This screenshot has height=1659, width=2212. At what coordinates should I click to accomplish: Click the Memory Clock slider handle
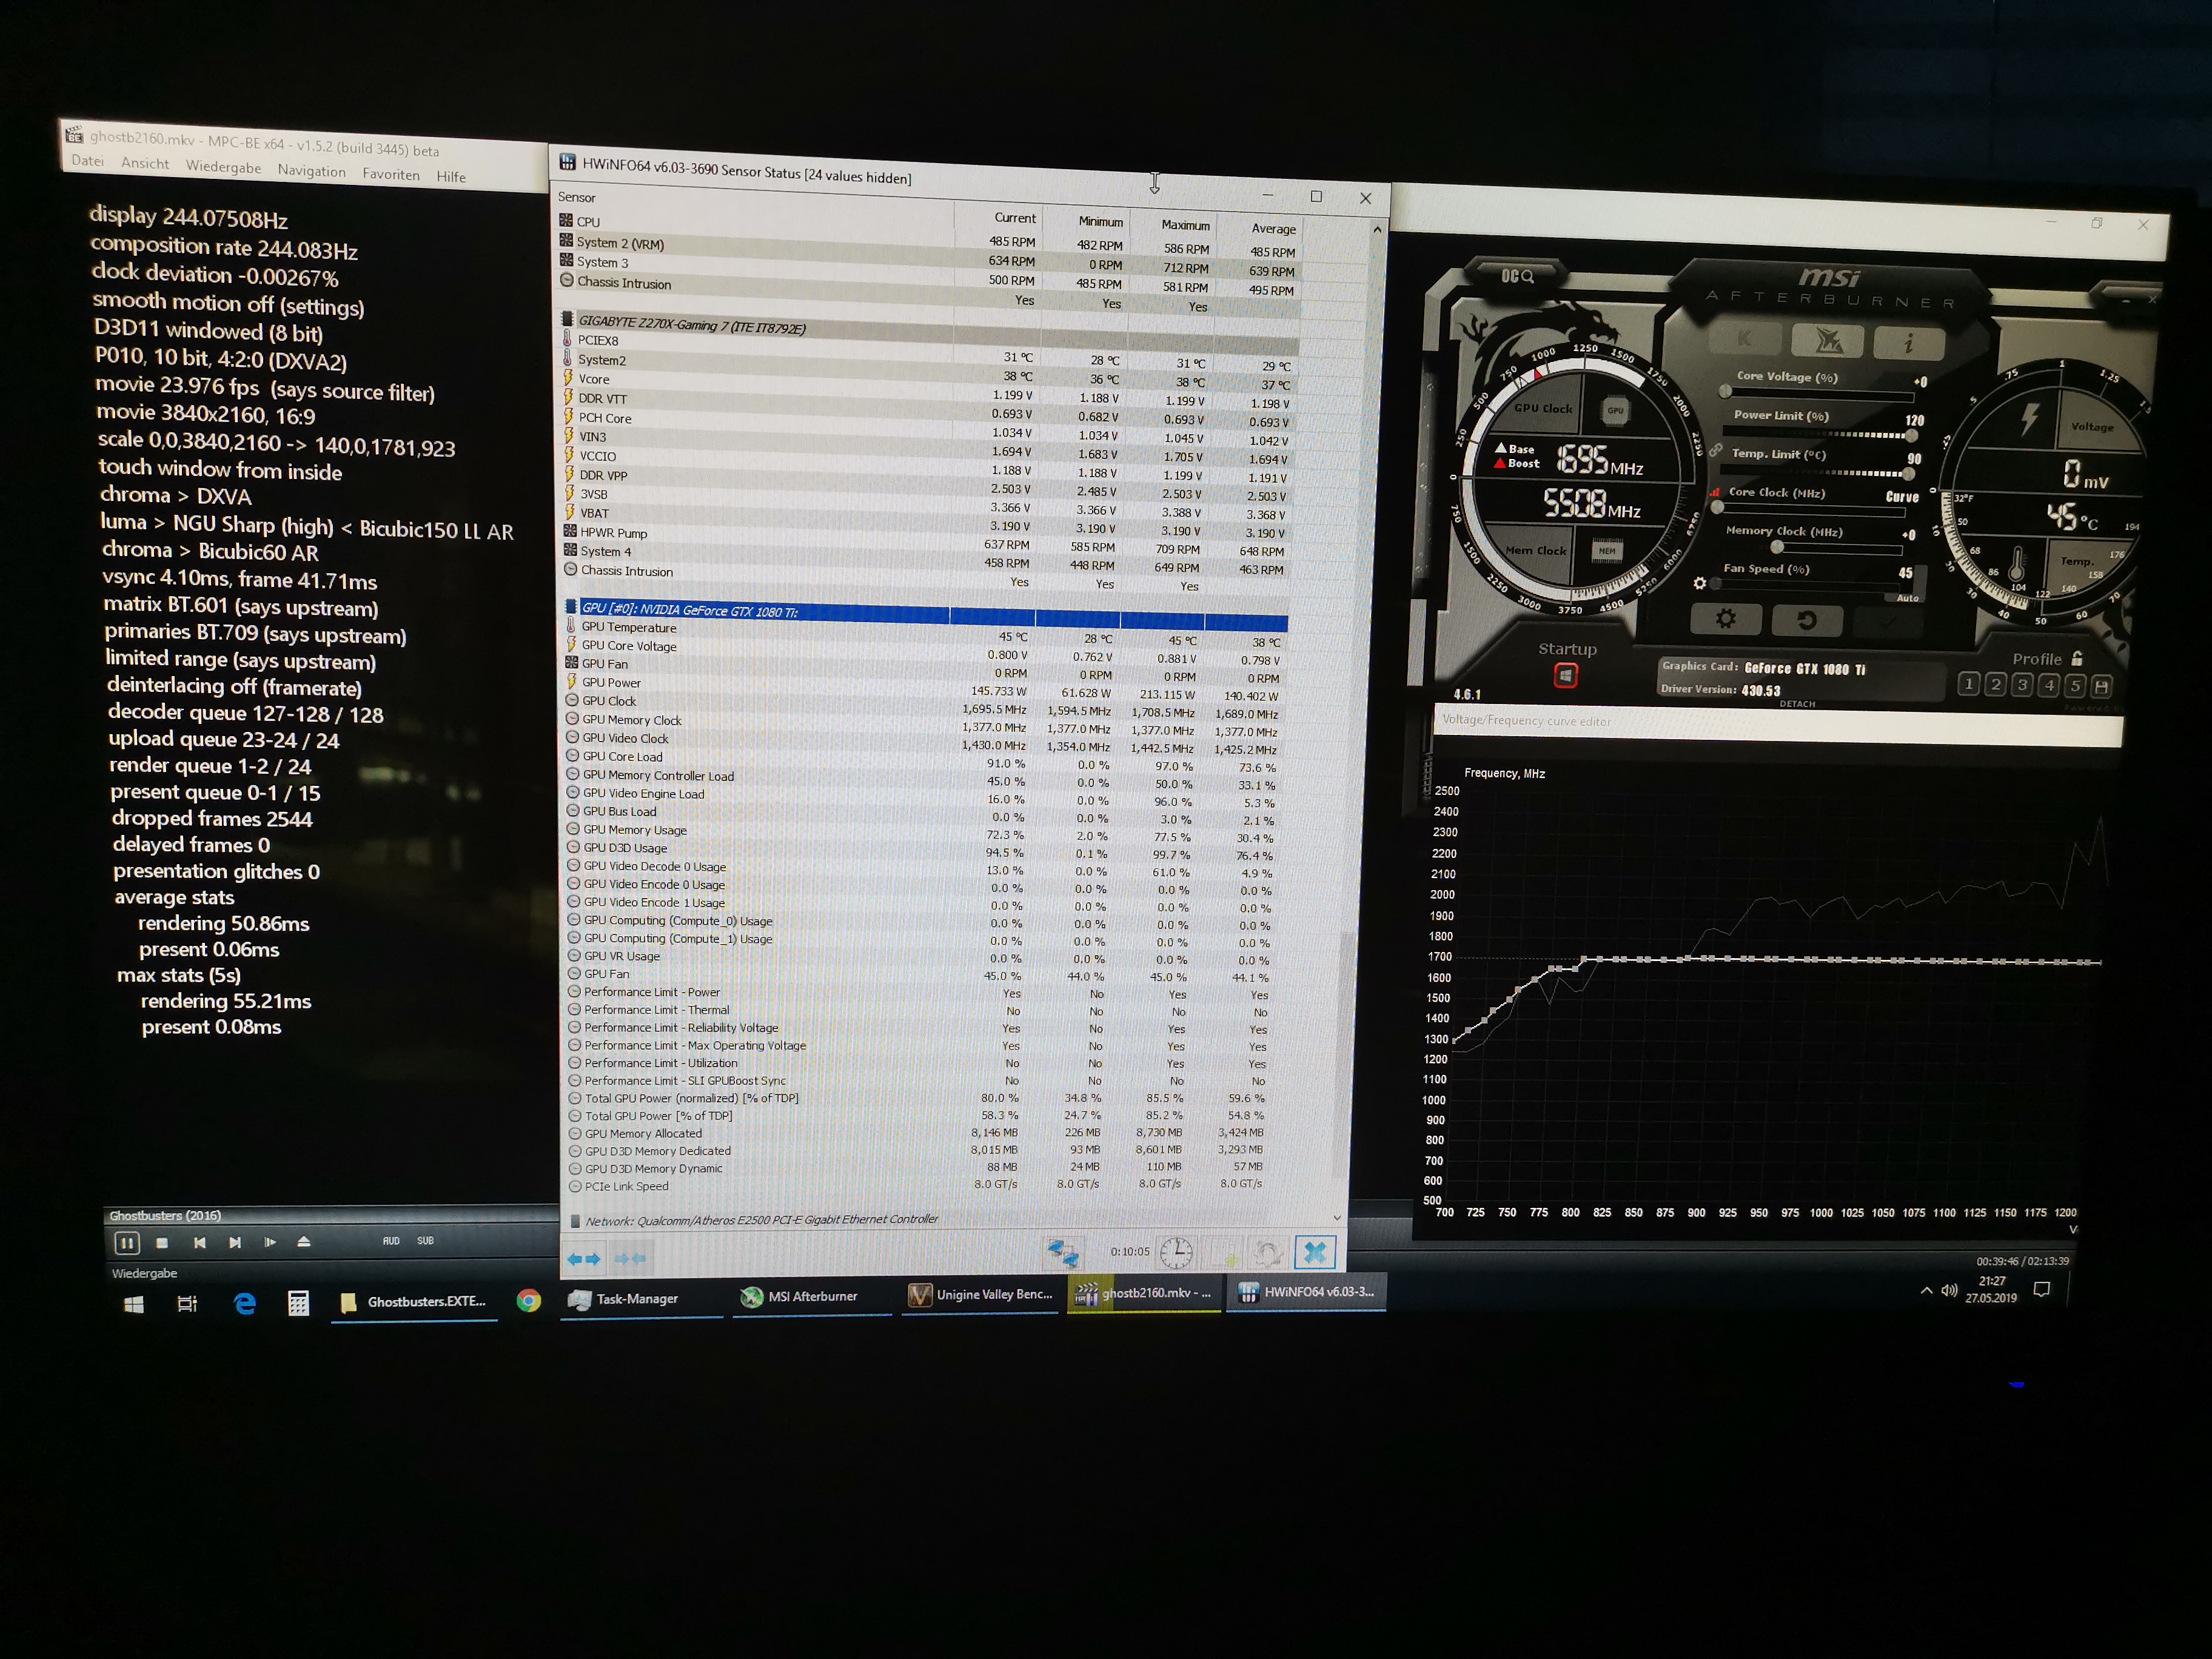point(1777,547)
